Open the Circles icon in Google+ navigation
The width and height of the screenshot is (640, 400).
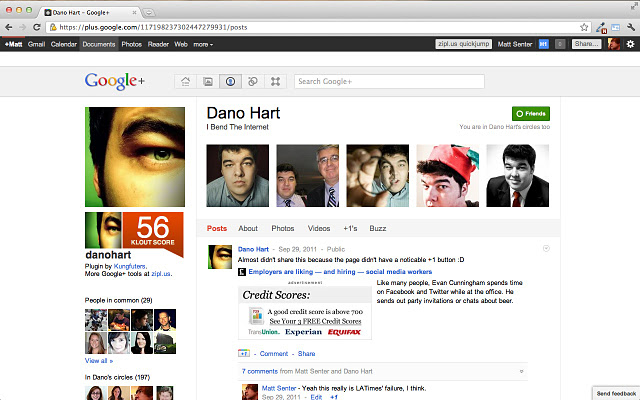pyautogui.click(x=253, y=81)
